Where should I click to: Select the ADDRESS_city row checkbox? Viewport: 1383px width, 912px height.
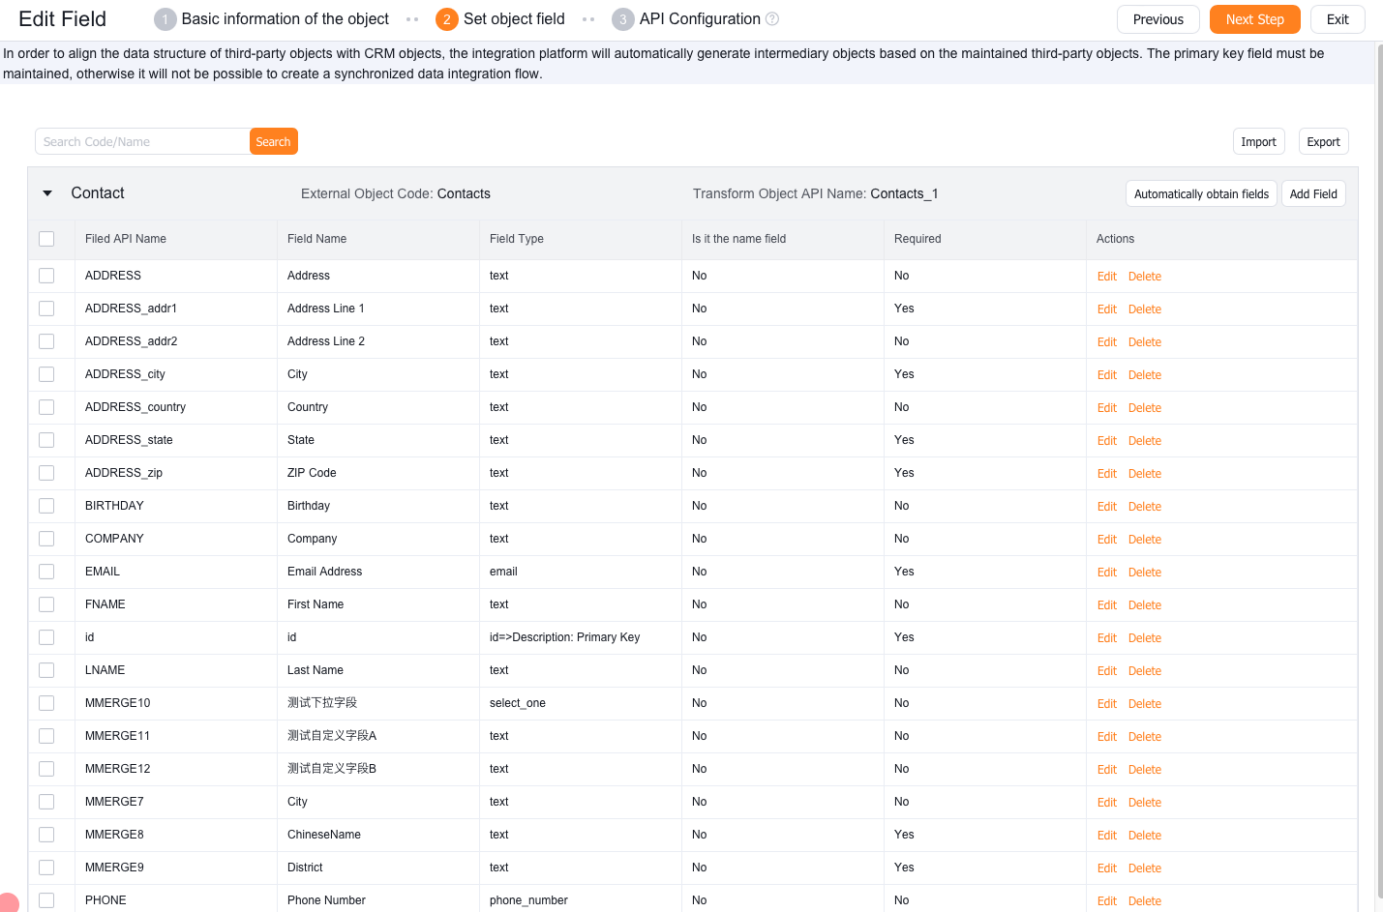[46, 374]
